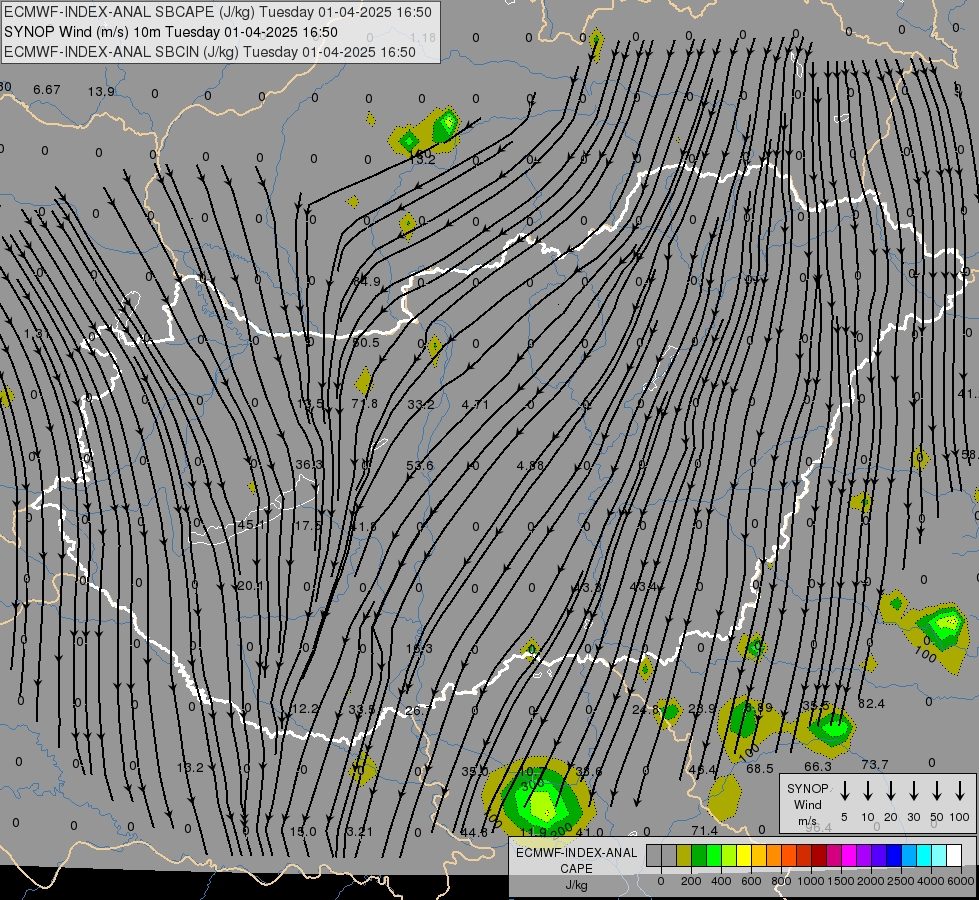The width and height of the screenshot is (979, 900).
Task: Click the 4000 tick on CAPE scale
Action: (x=931, y=881)
